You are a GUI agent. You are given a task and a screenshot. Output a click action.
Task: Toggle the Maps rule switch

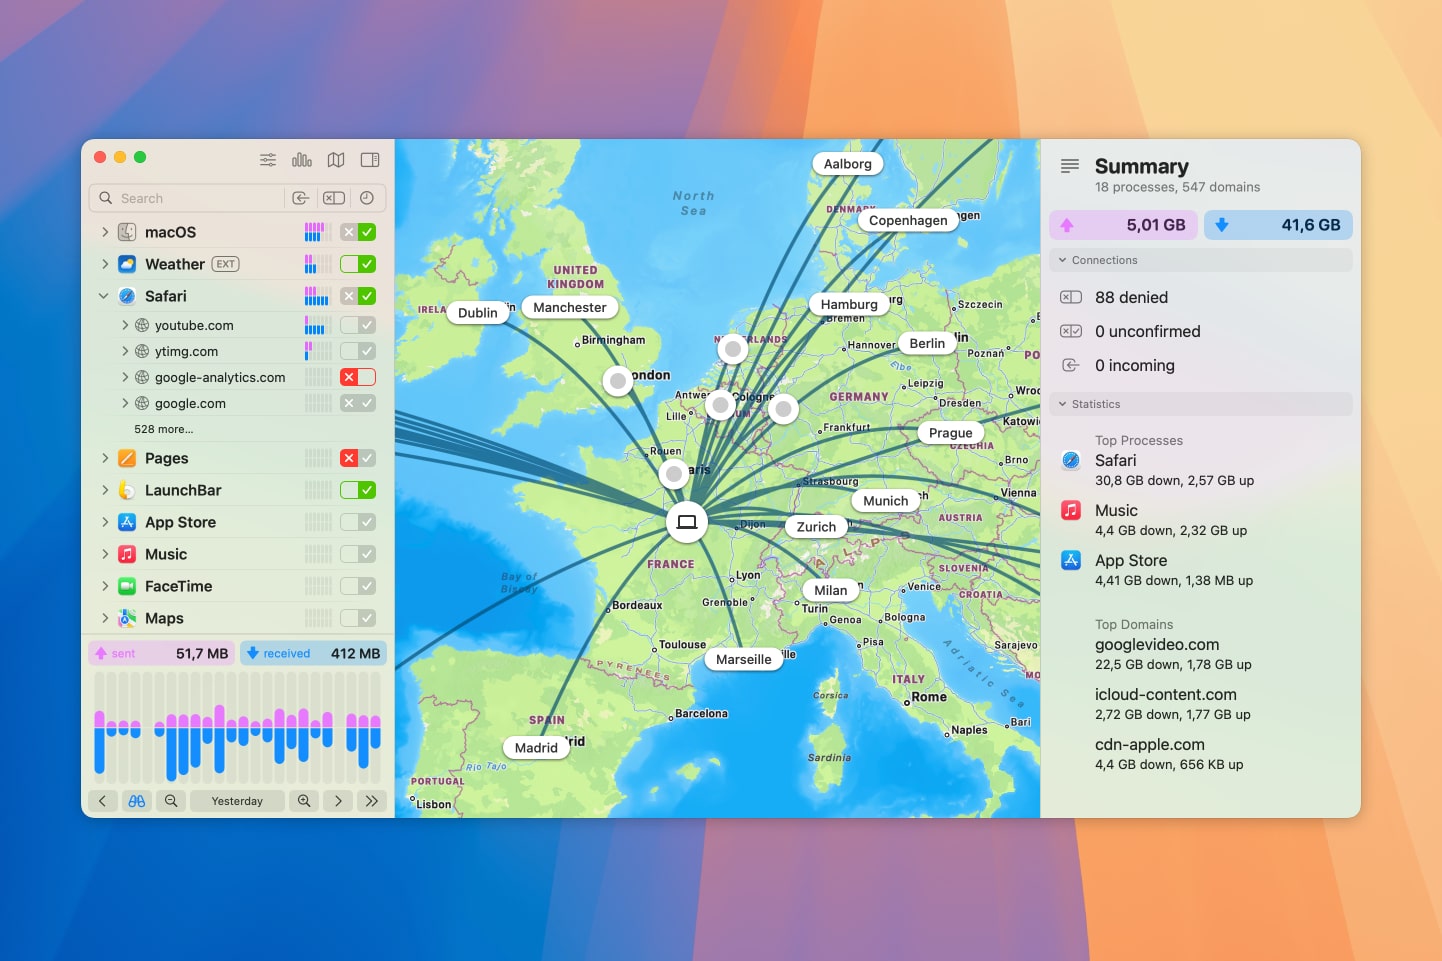pos(358,618)
